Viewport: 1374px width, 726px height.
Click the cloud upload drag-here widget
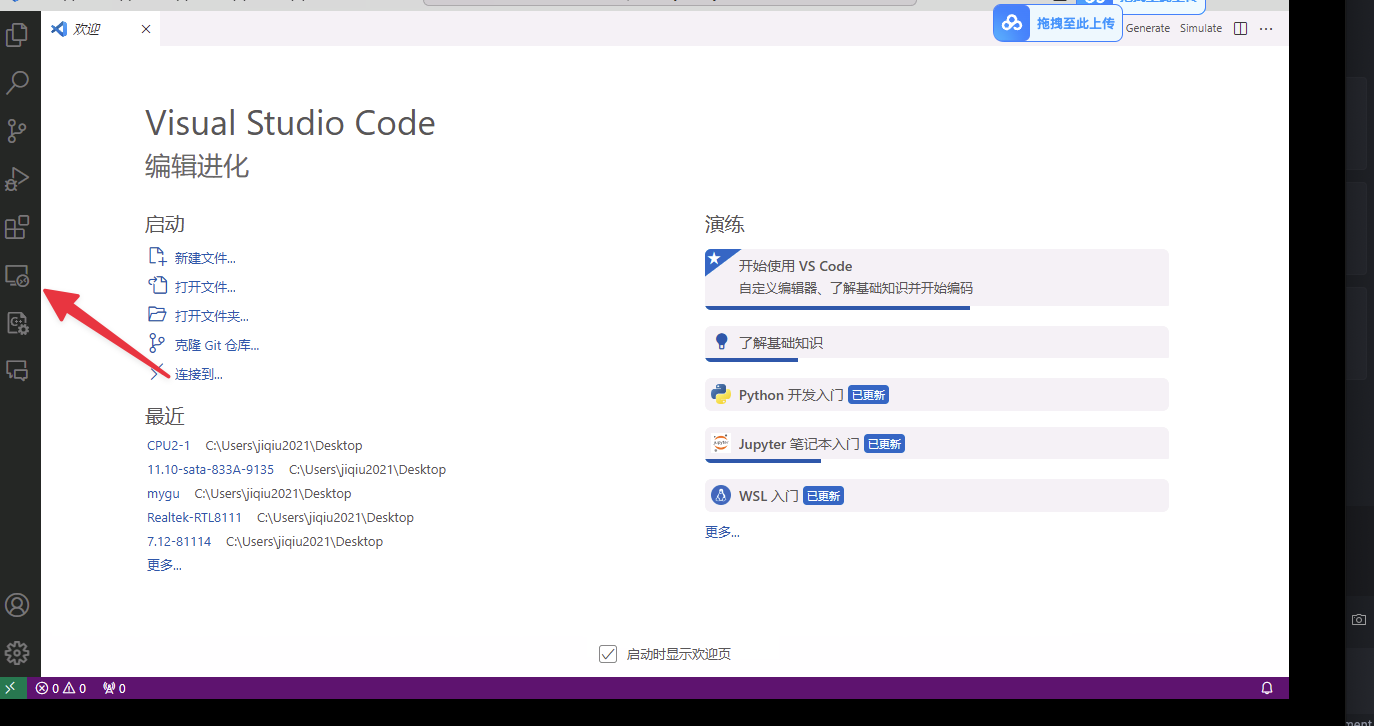click(x=1057, y=23)
